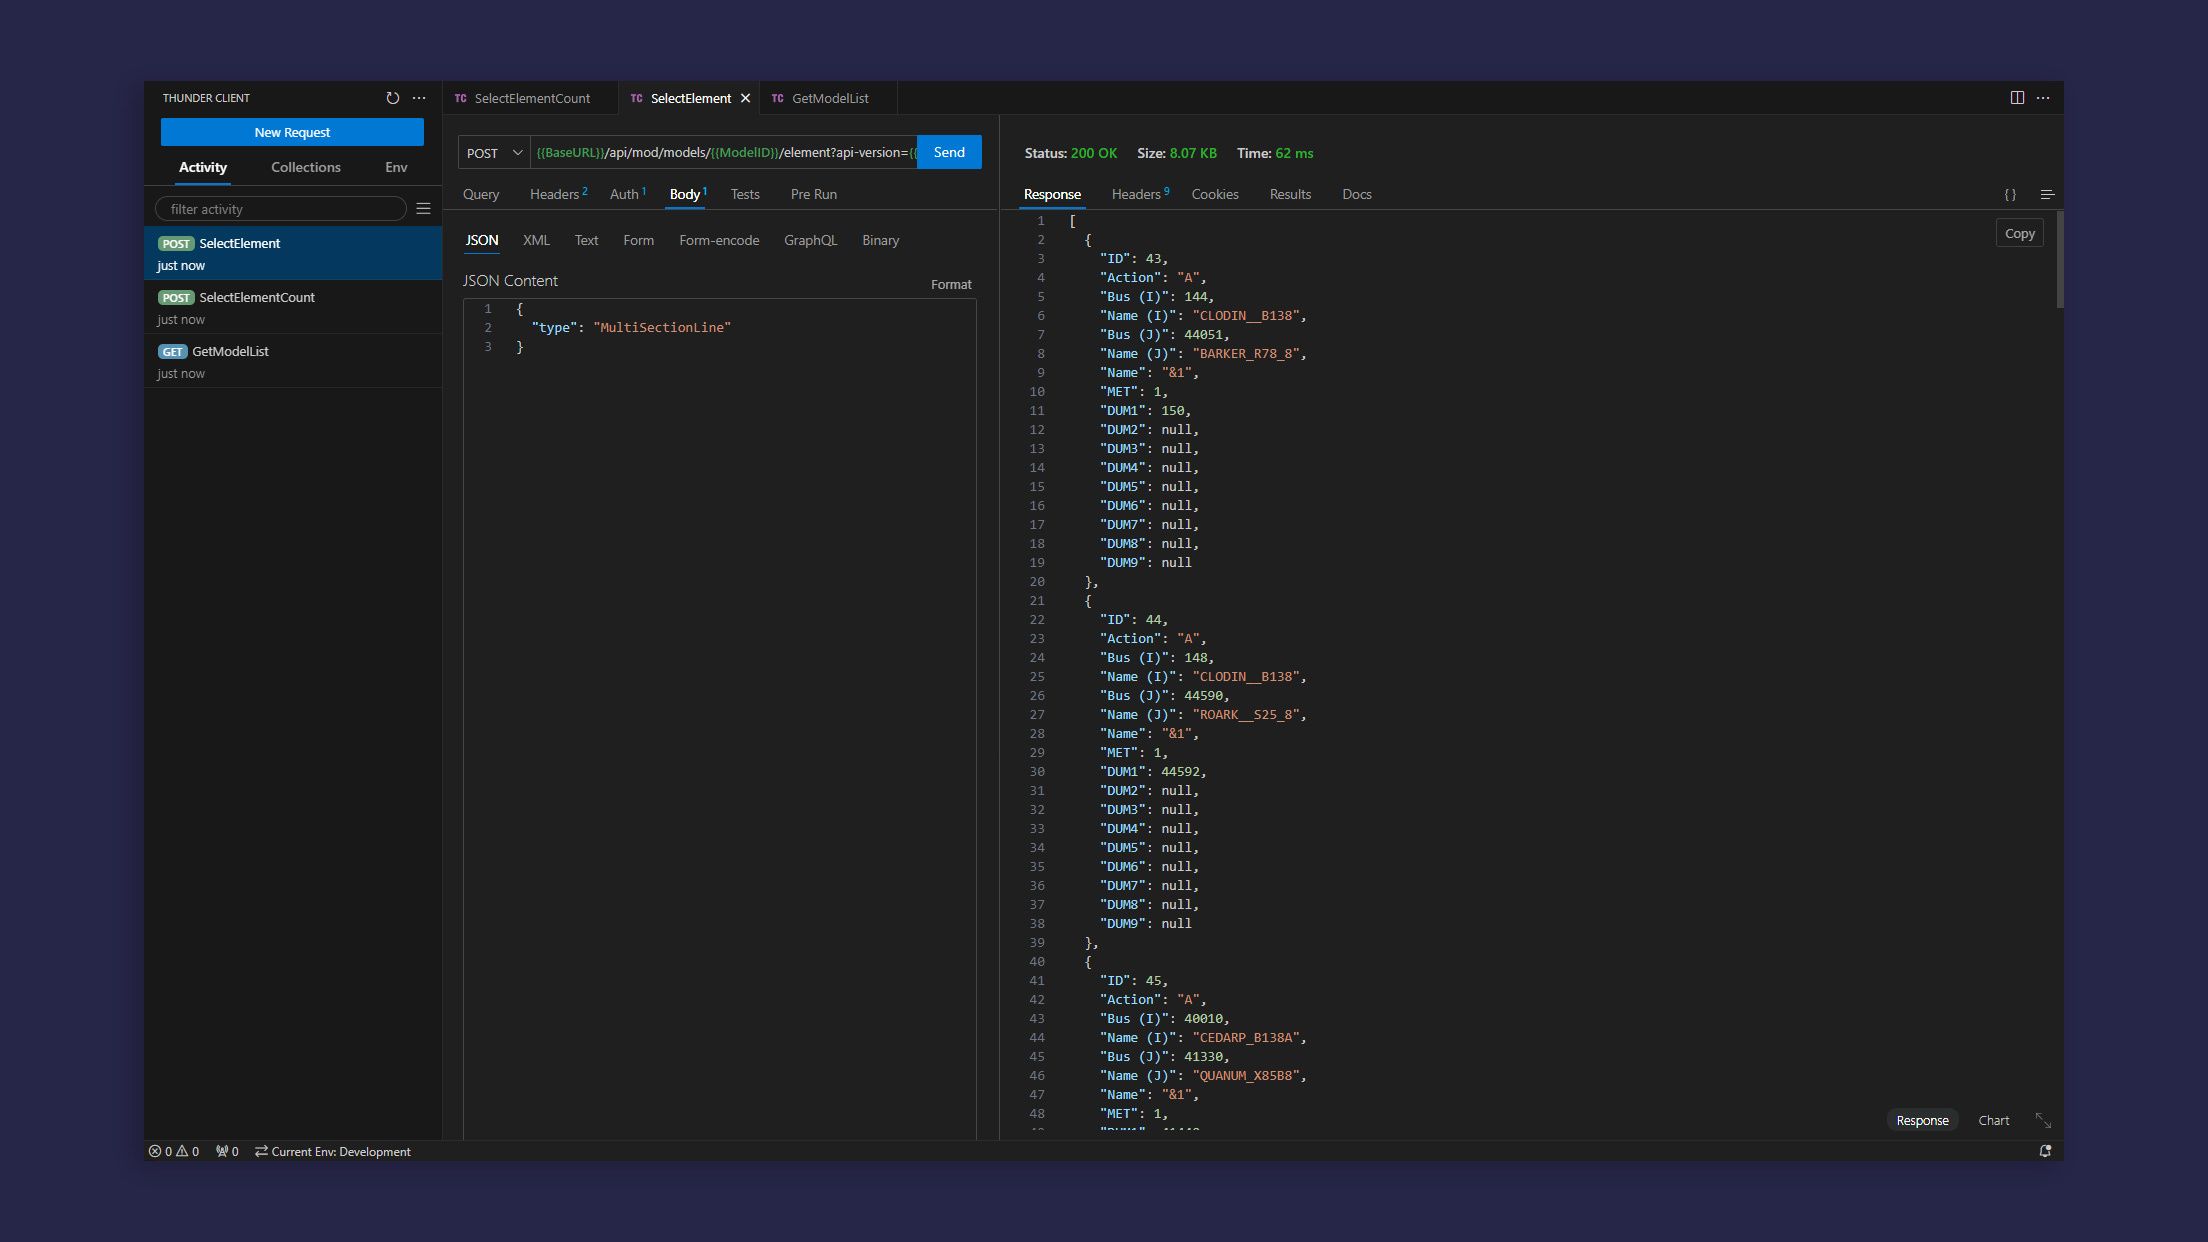The width and height of the screenshot is (2208, 1242).
Task: Open the response Headers tab
Action: [x=1139, y=194]
